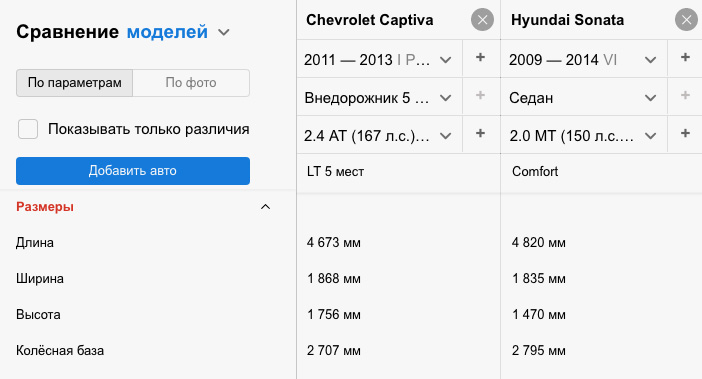The image size is (702, 379).
Task: Click the 1 835 мм width value
Action: 539,278
